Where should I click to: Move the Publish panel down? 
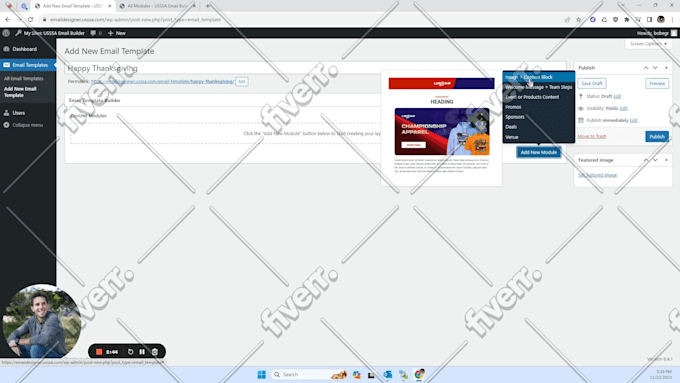point(655,68)
